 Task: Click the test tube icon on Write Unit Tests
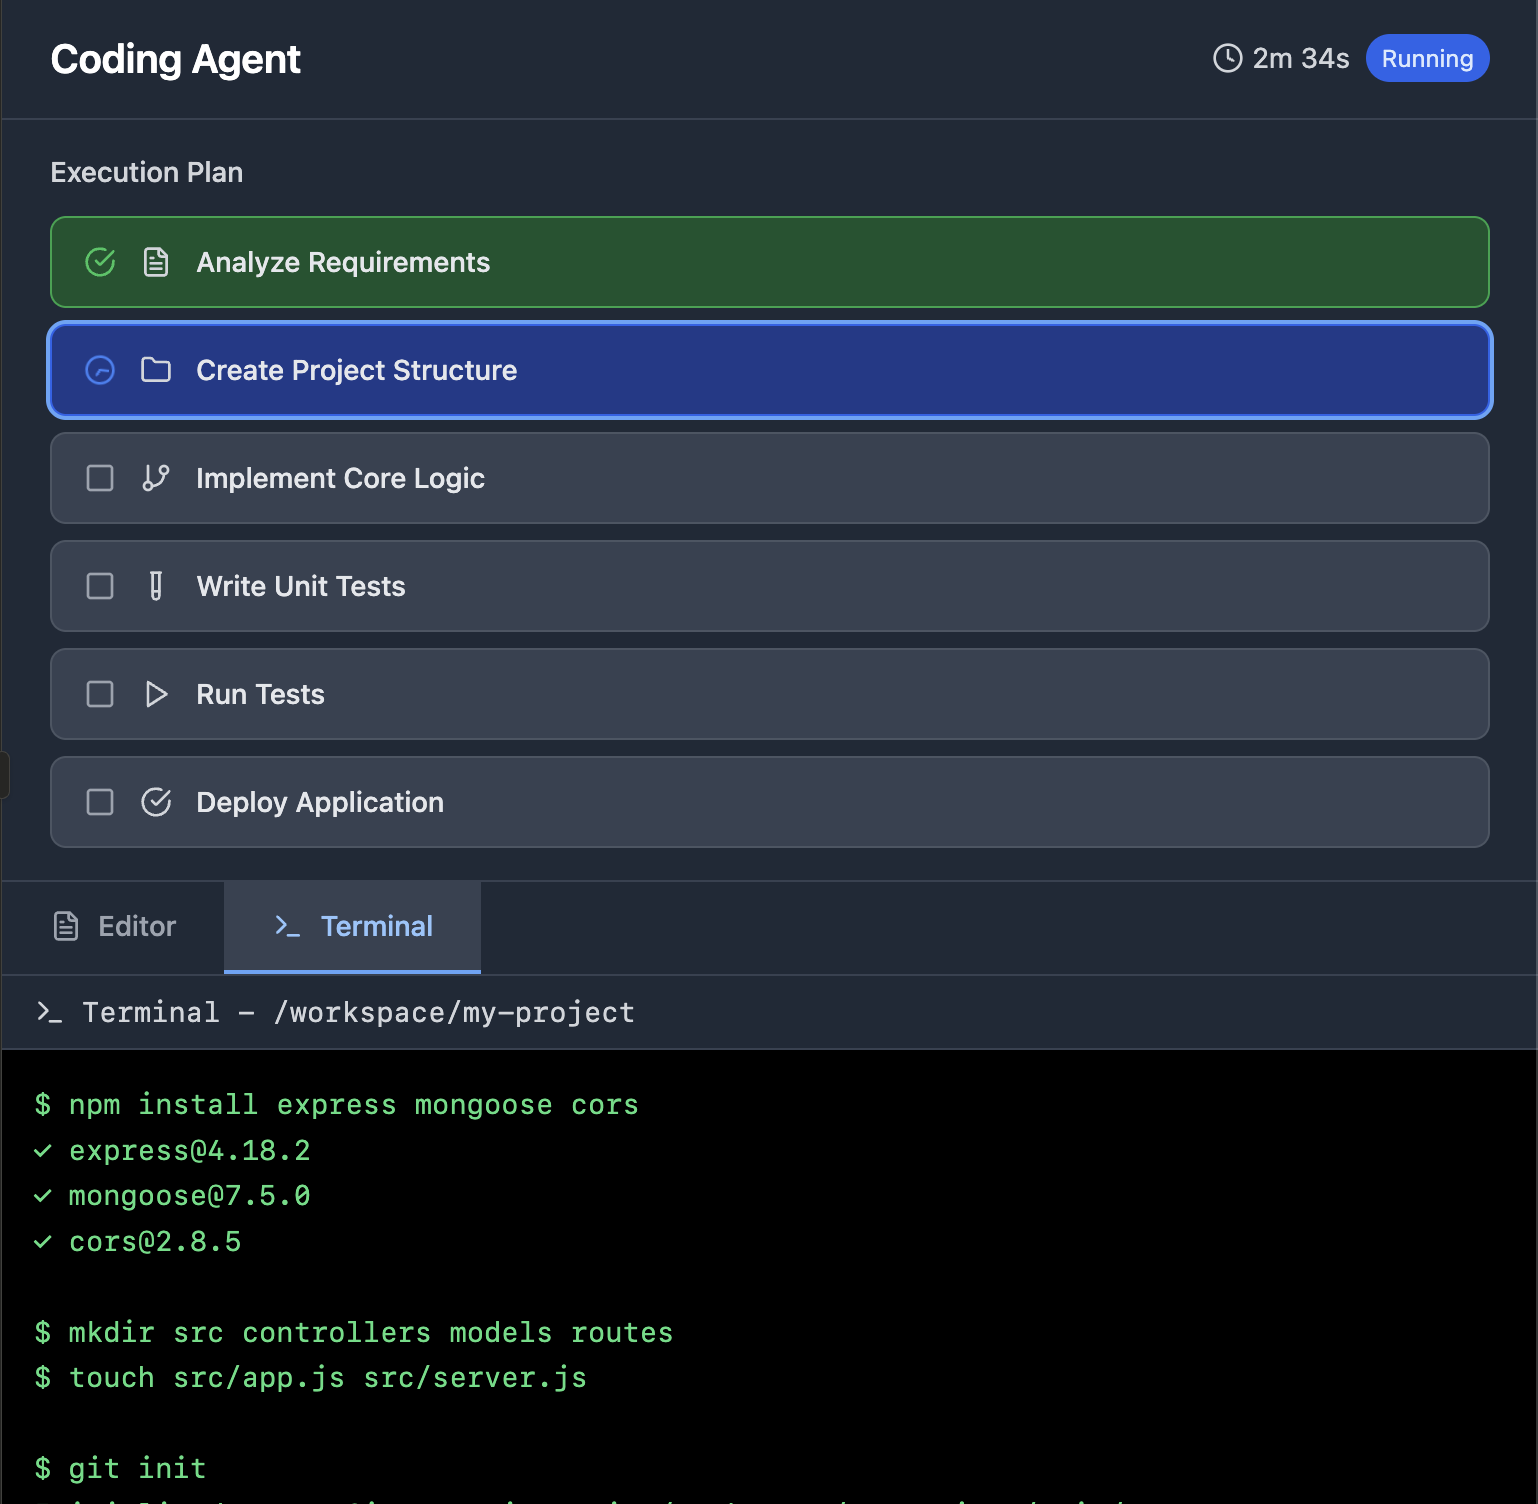156,586
